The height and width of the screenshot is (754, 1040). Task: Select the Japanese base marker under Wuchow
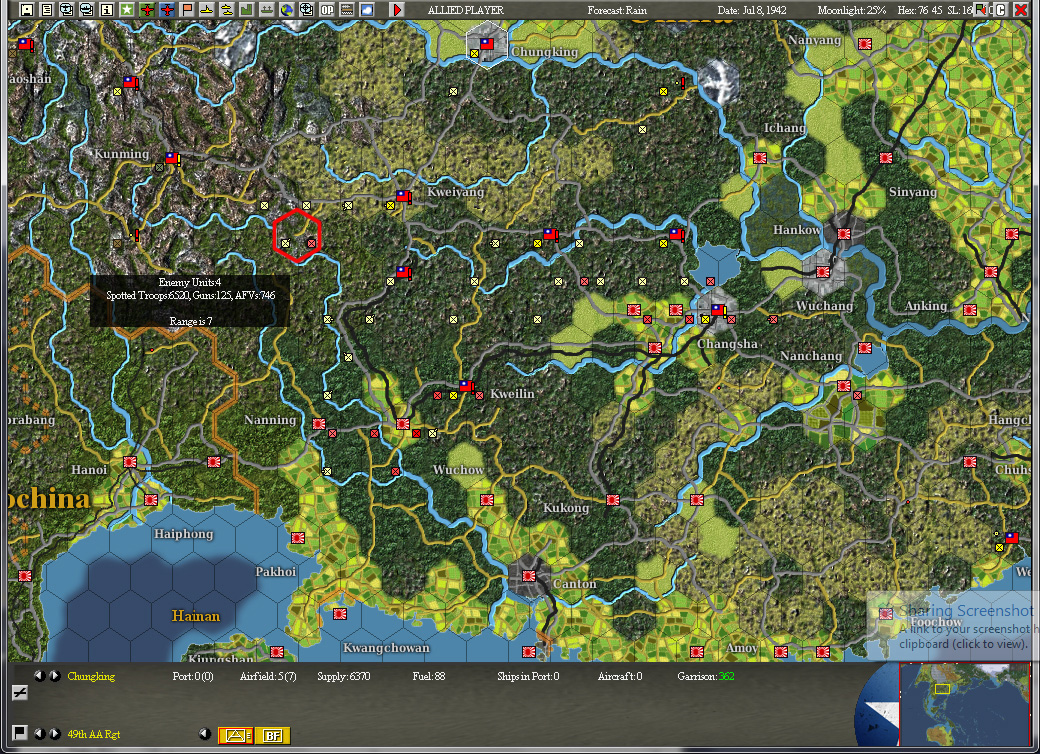point(487,499)
